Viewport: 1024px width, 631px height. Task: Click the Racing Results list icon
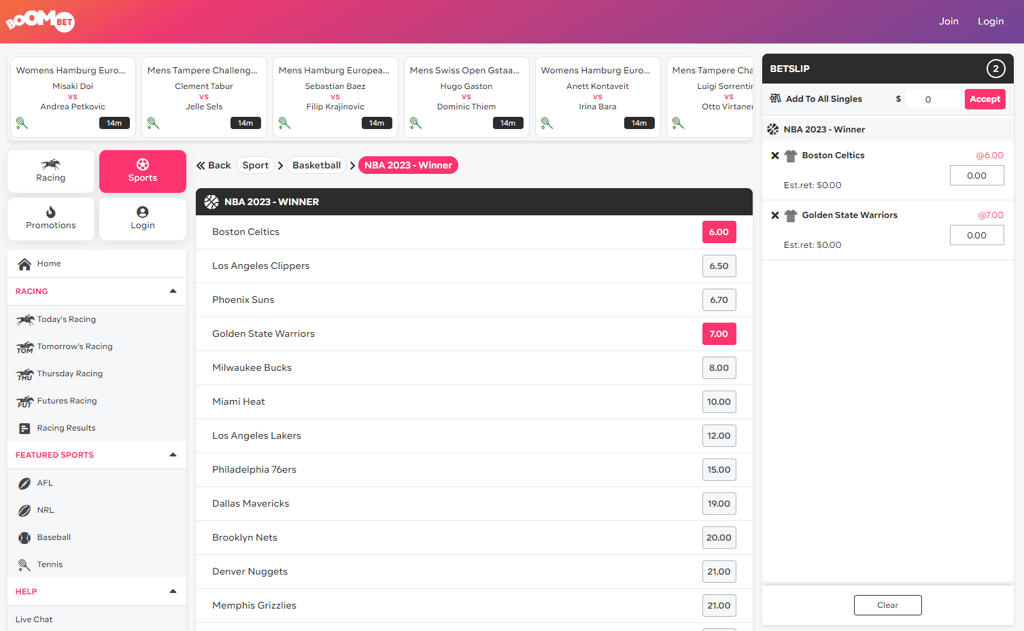24,429
